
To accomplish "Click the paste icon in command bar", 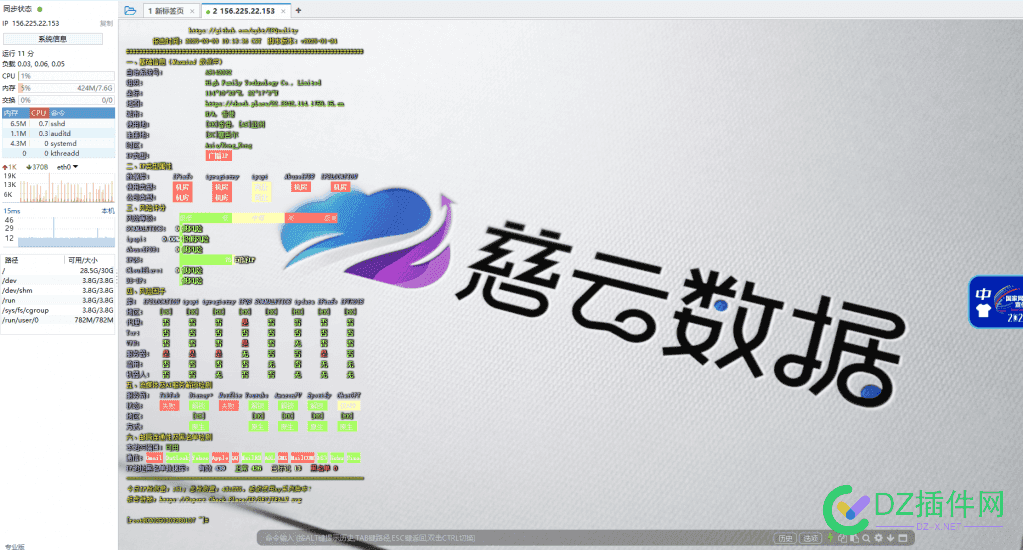I will [x=854, y=538].
